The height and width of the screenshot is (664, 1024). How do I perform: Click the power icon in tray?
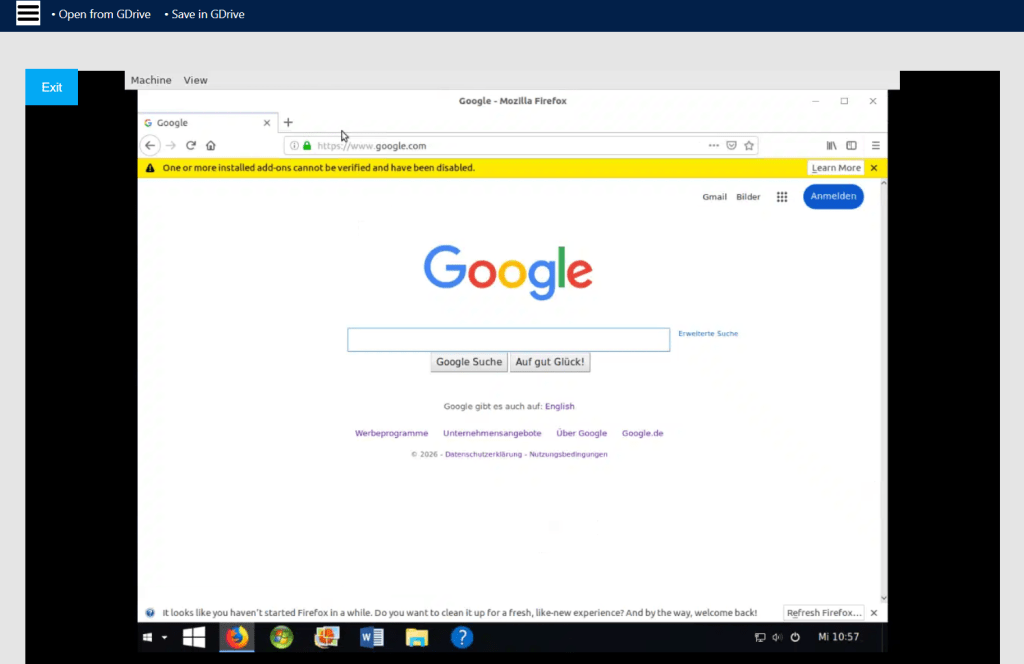(795, 637)
